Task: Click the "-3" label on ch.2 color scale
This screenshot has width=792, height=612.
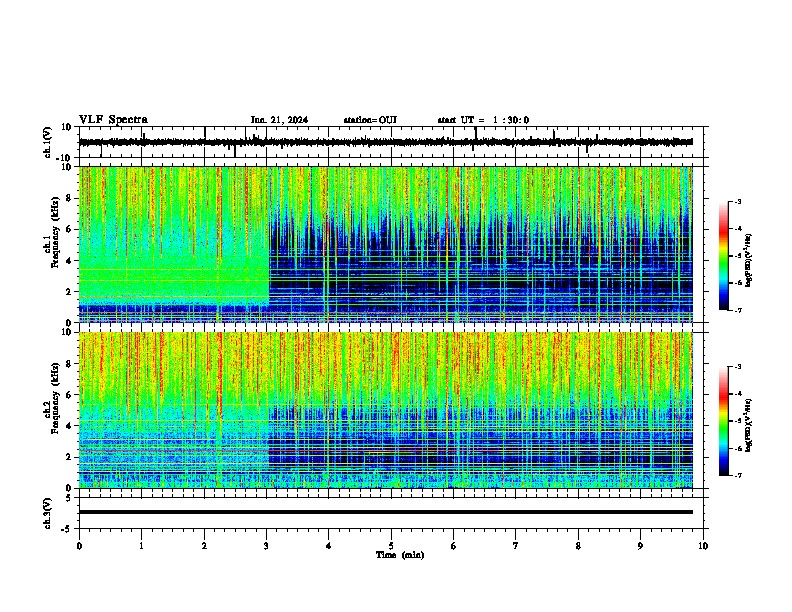Action: point(738,367)
